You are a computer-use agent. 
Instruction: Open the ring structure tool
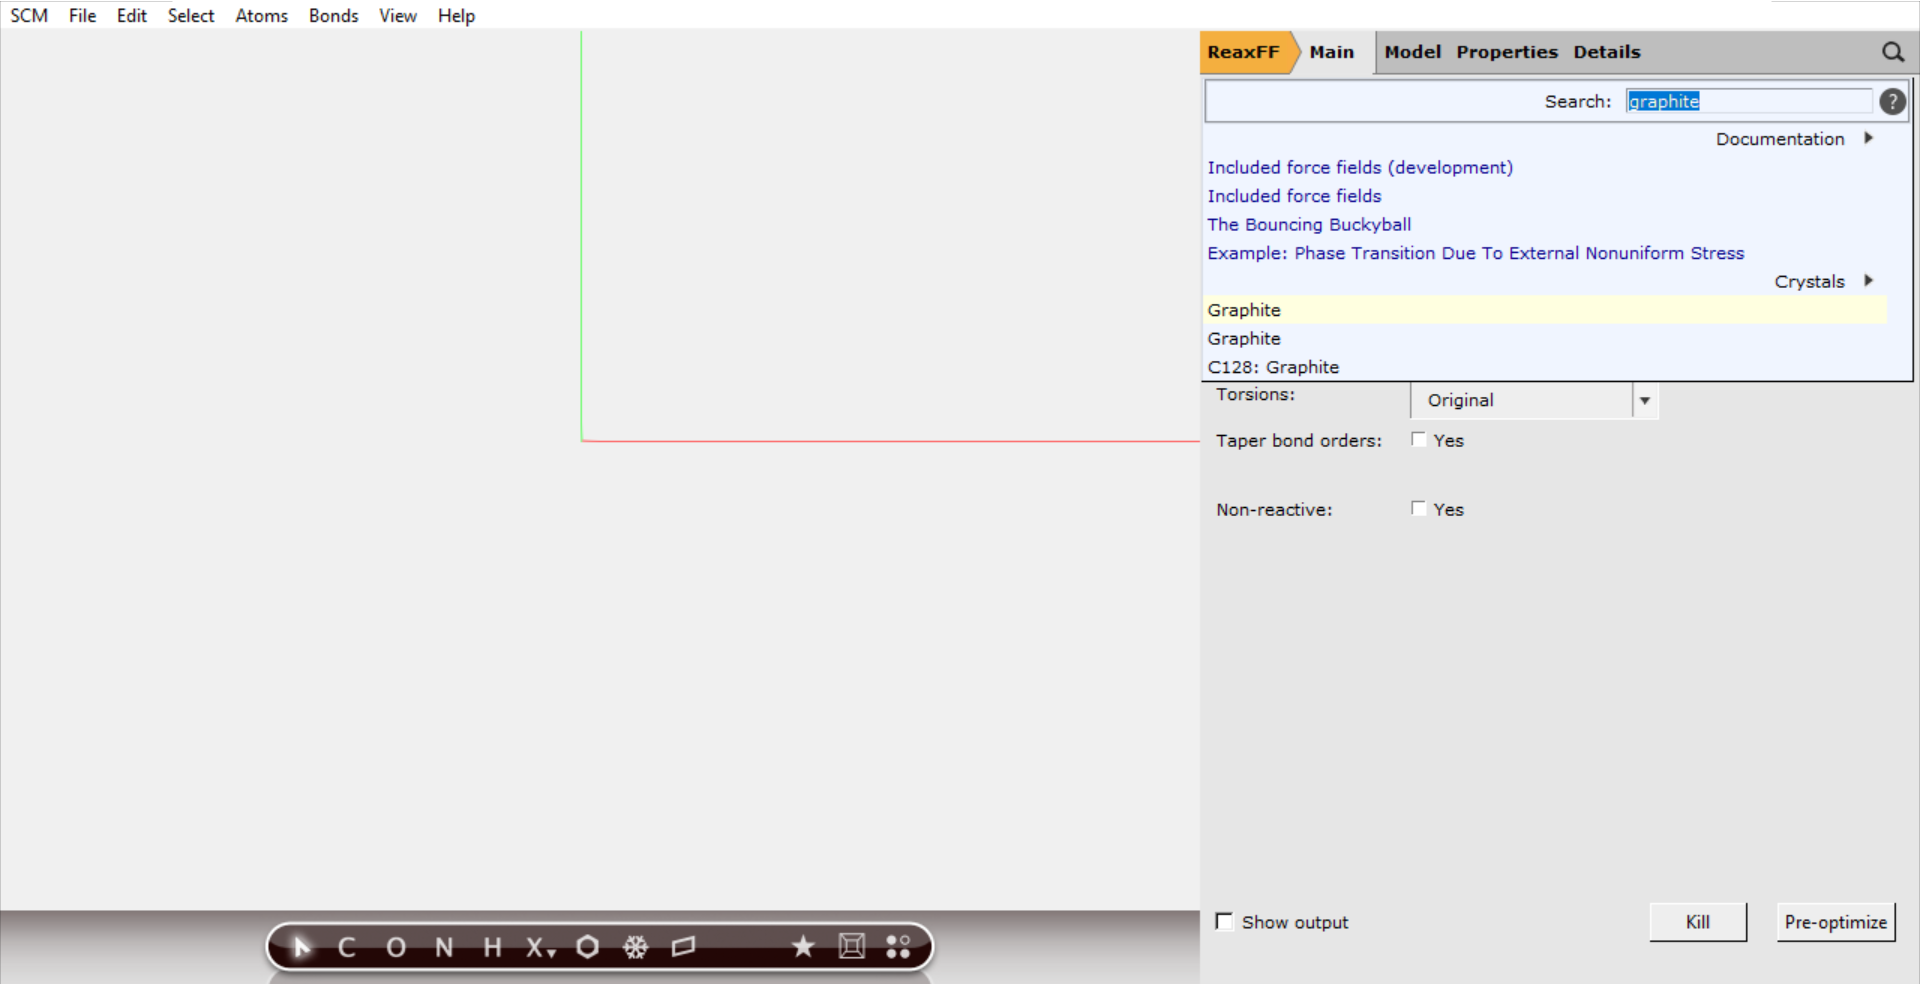click(x=588, y=948)
